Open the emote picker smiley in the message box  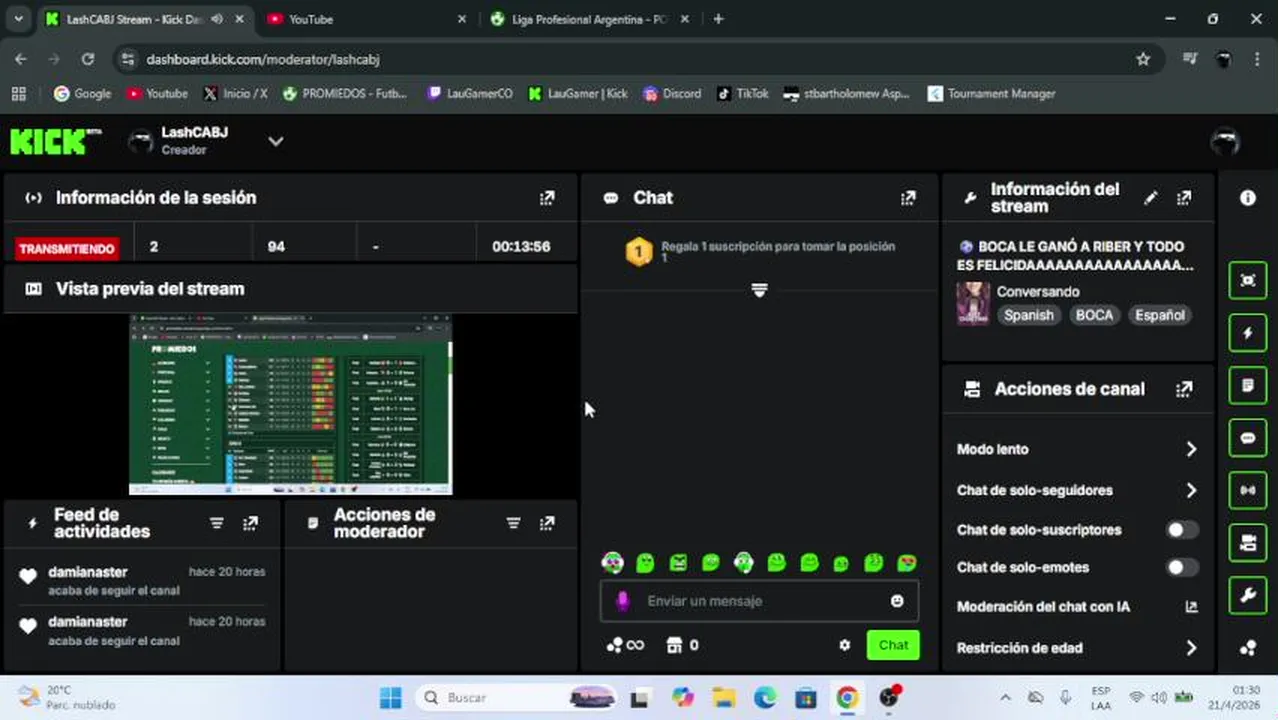tap(897, 601)
